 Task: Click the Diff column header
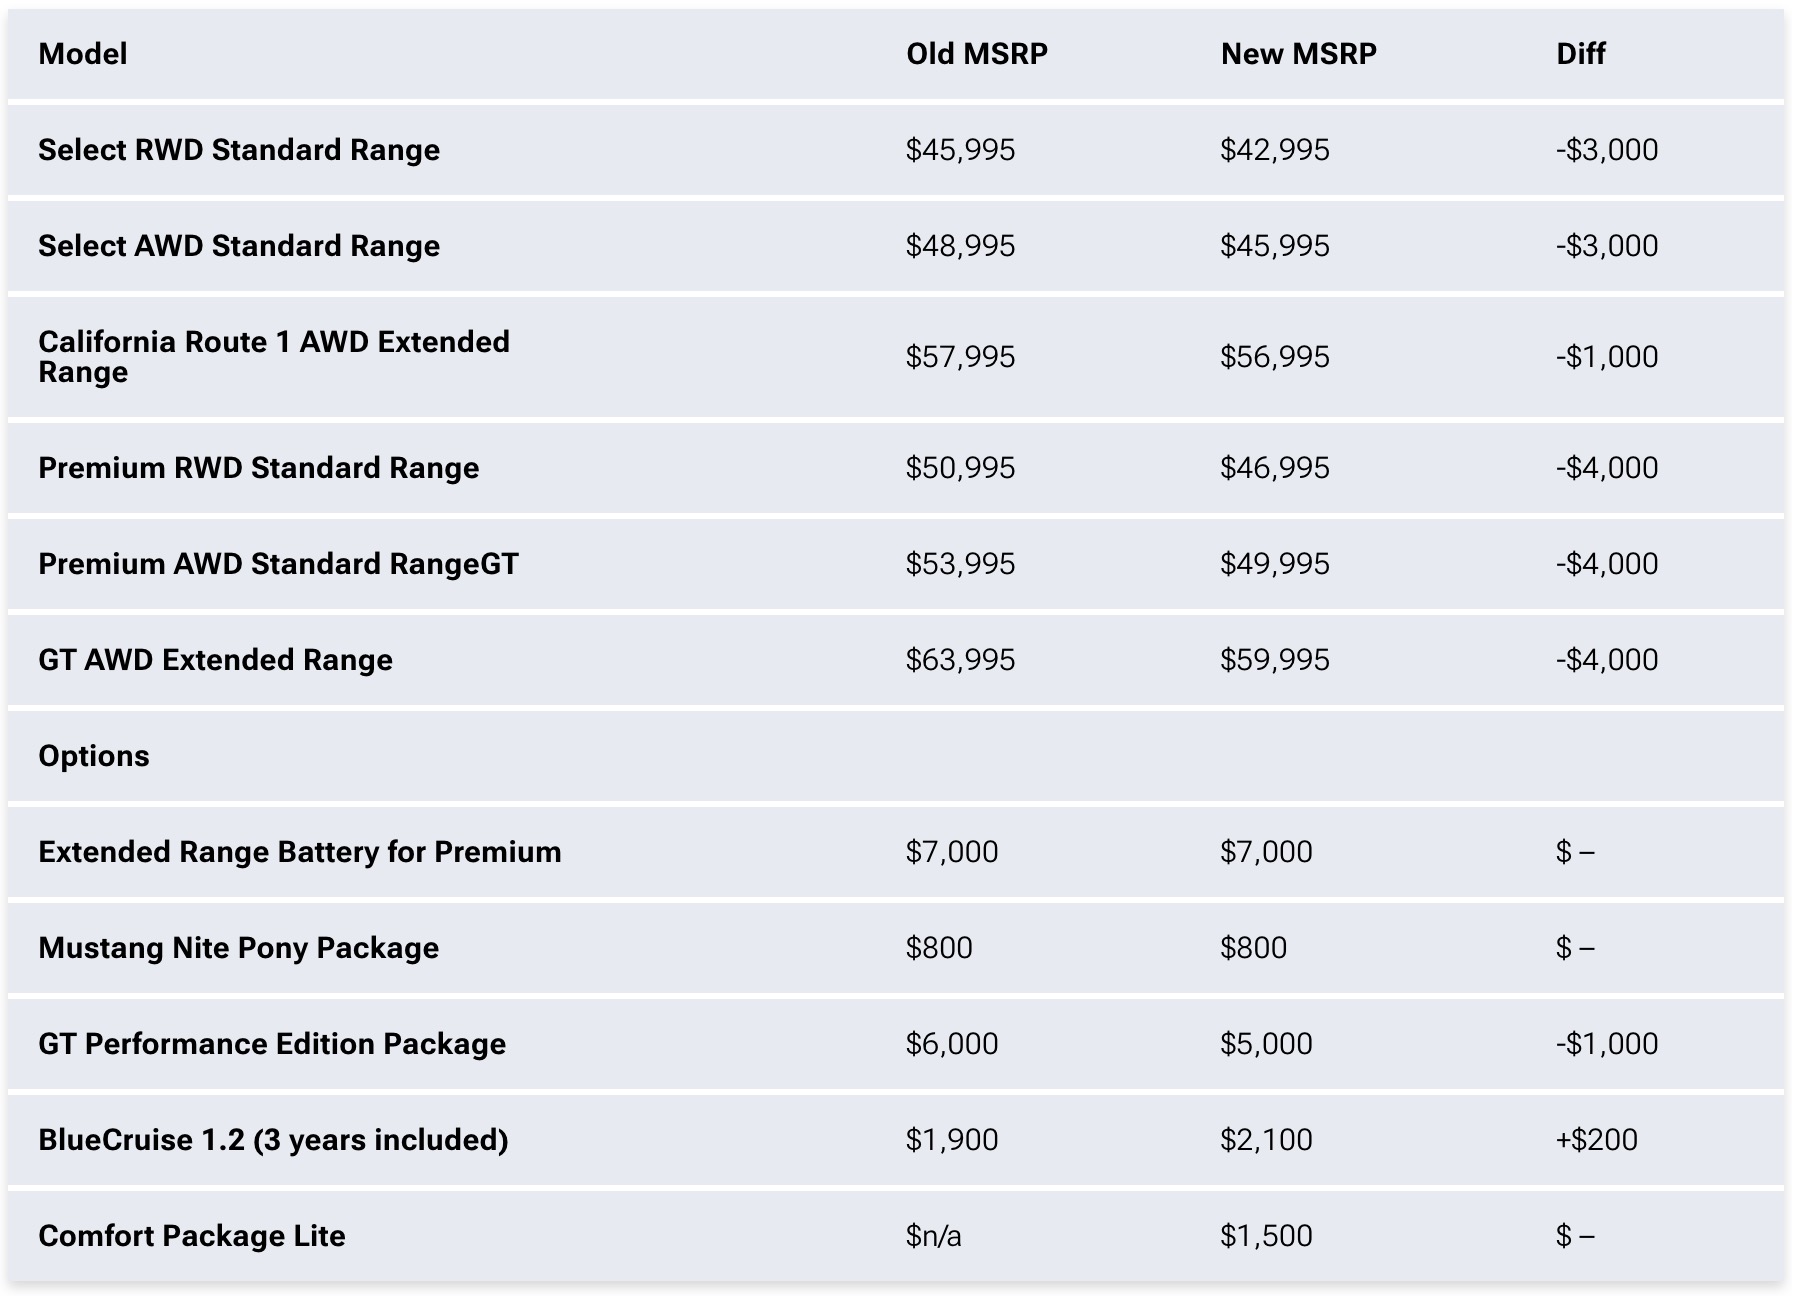pyautogui.click(x=1580, y=54)
